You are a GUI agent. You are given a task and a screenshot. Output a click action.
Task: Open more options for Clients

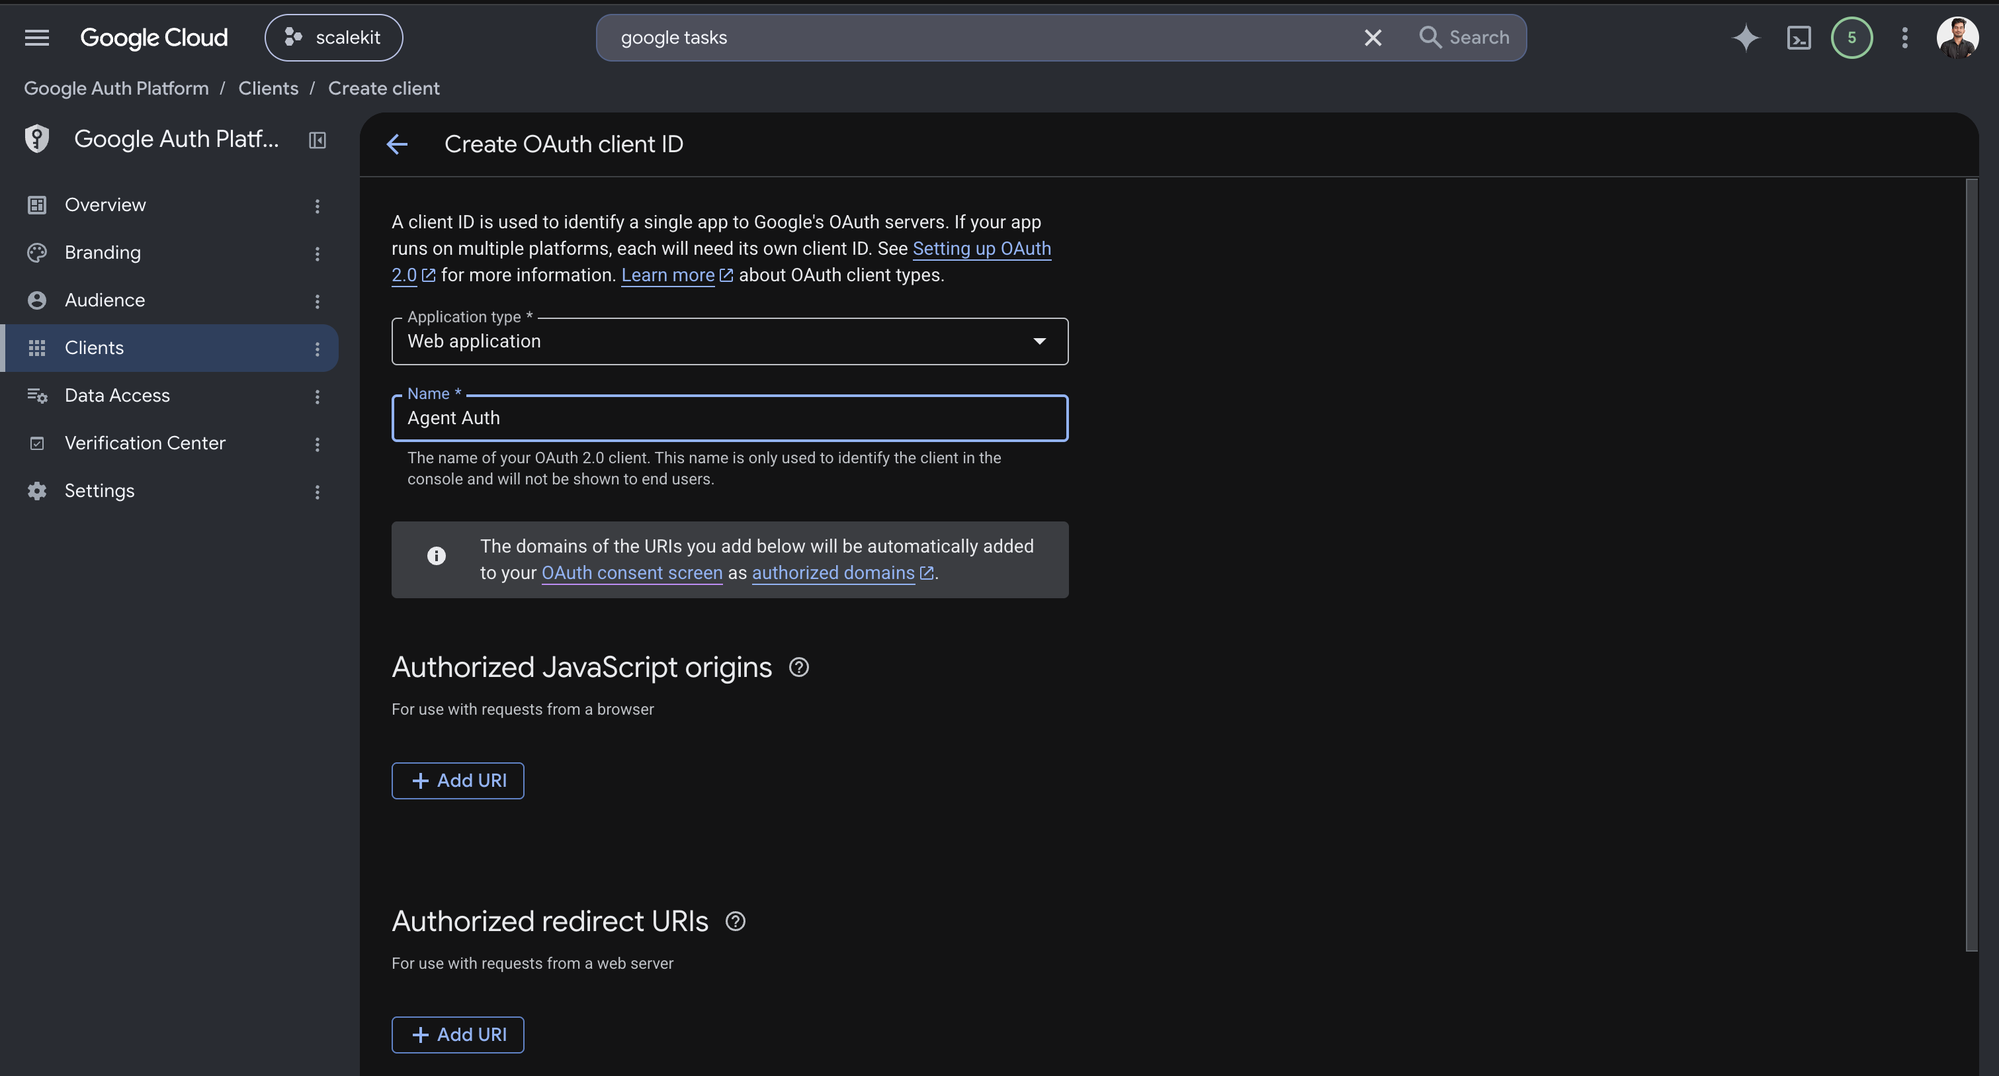(317, 349)
